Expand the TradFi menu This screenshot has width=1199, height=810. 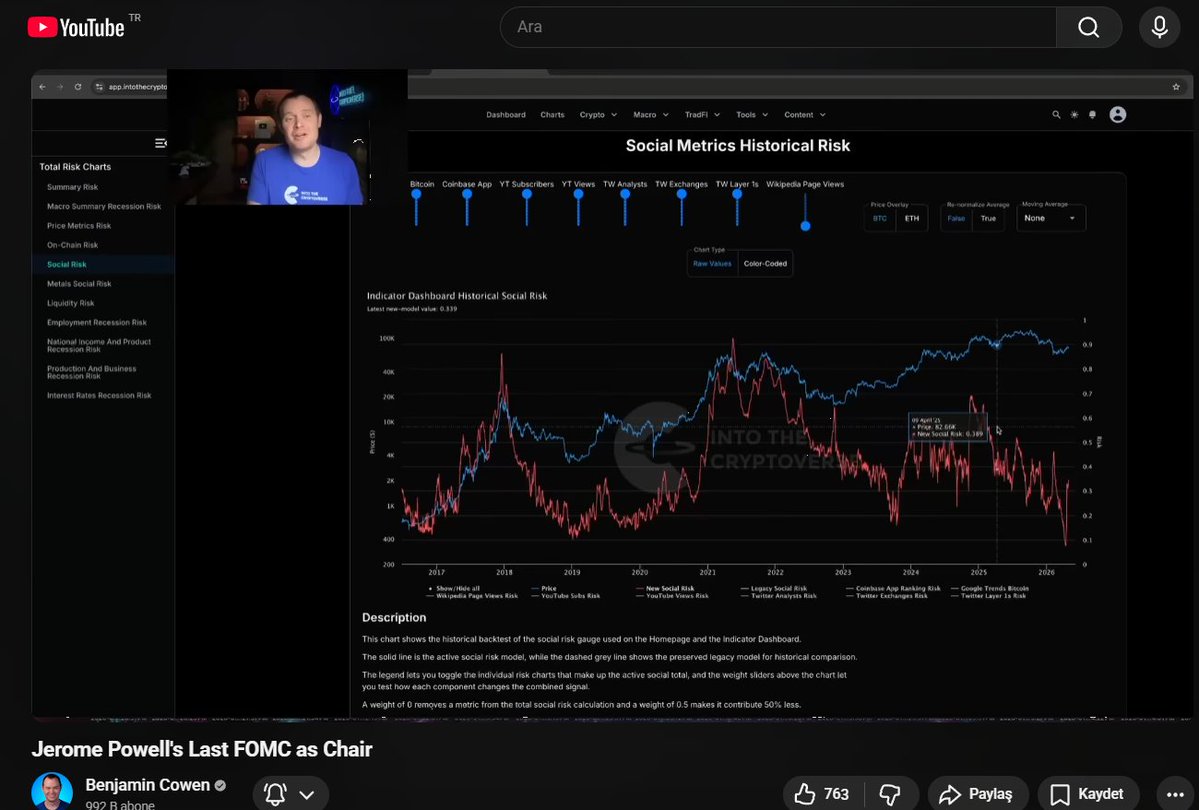click(702, 115)
